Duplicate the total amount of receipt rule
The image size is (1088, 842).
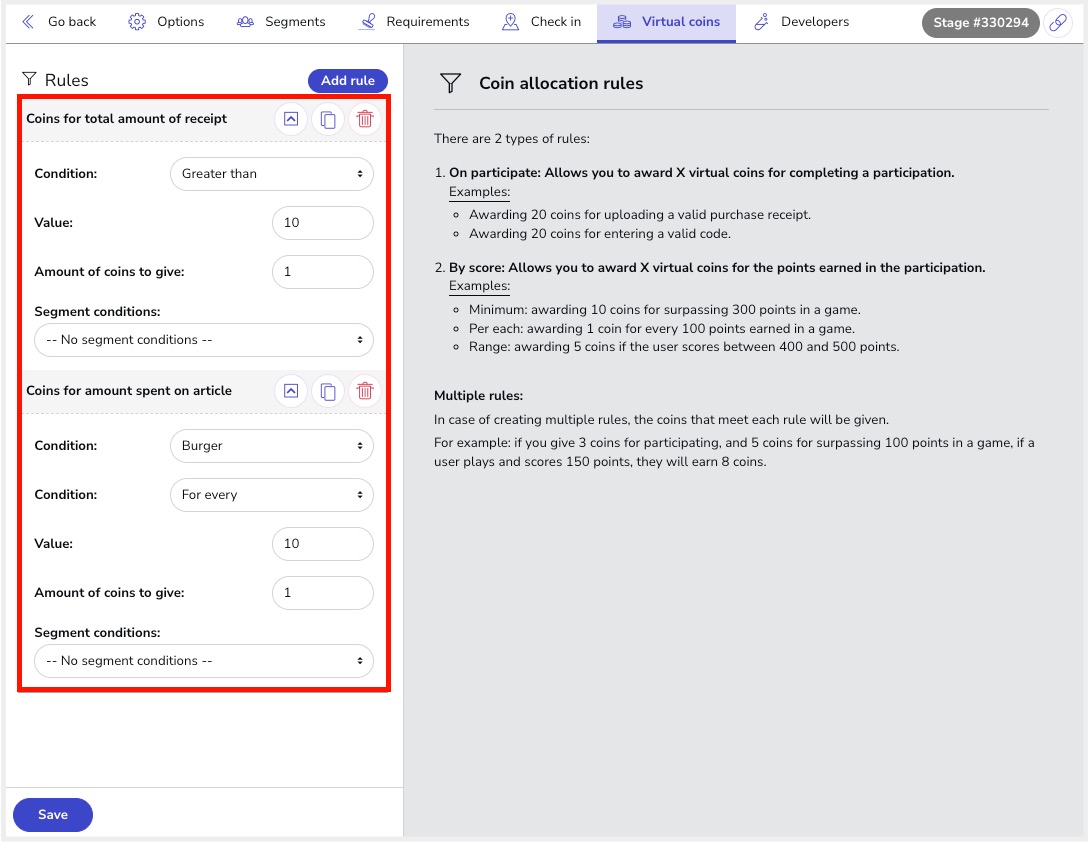tap(328, 119)
